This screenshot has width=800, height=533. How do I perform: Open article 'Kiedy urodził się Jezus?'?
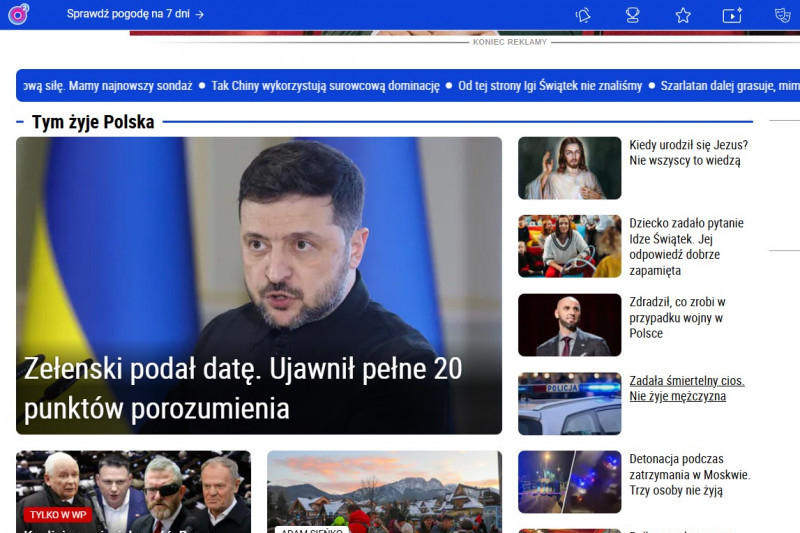[688, 152]
